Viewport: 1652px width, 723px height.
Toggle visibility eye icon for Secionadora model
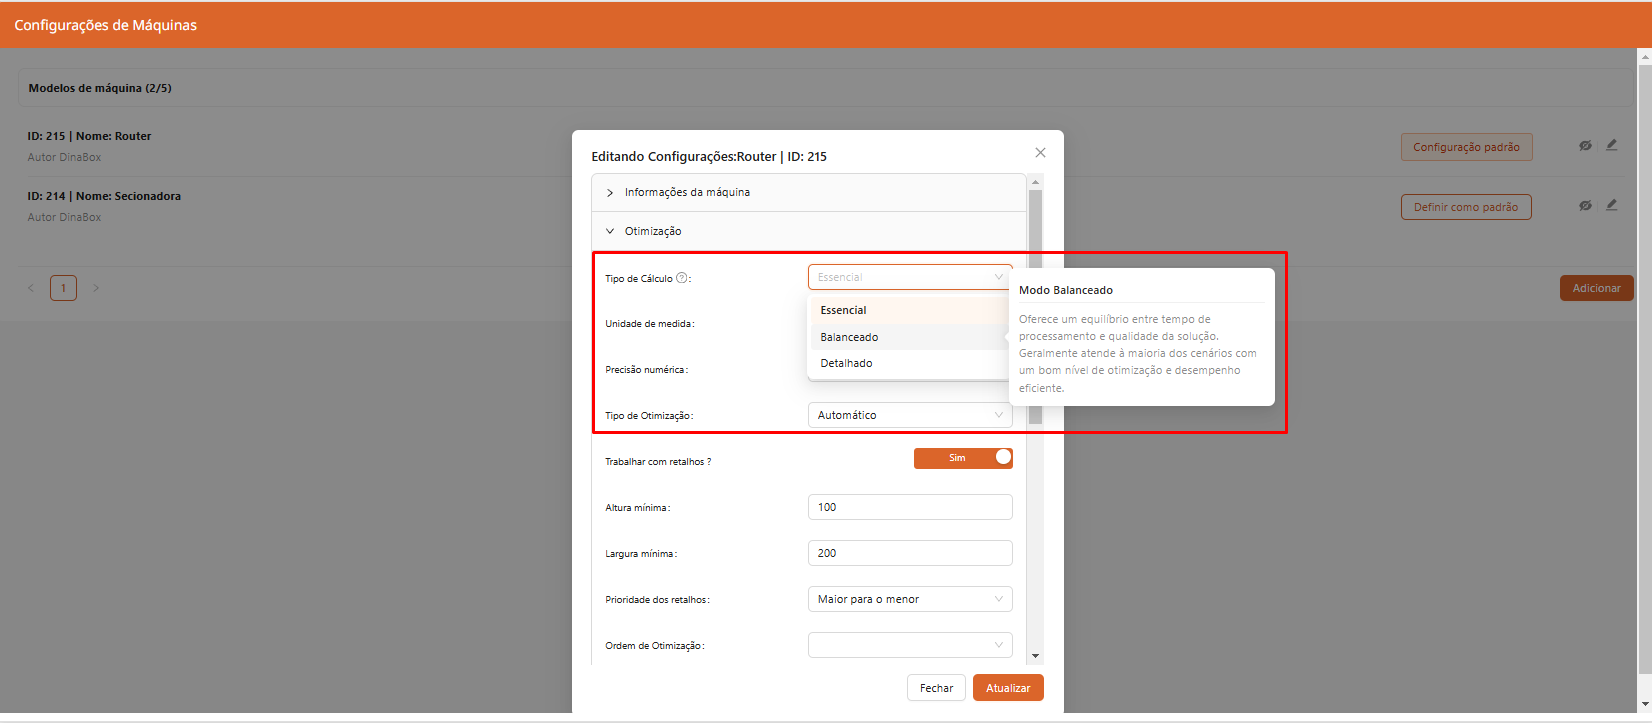pyautogui.click(x=1585, y=206)
